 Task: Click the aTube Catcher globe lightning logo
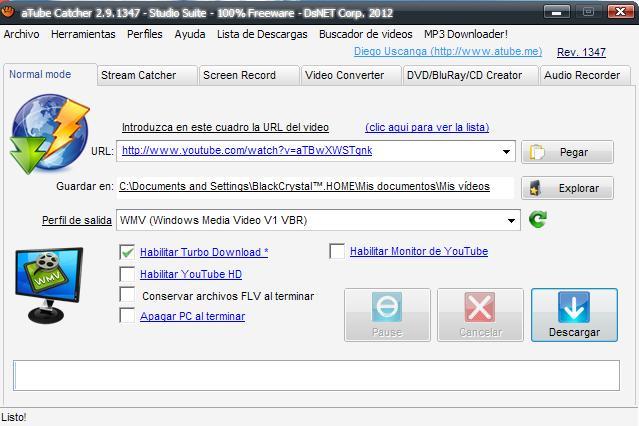click(x=49, y=134)
